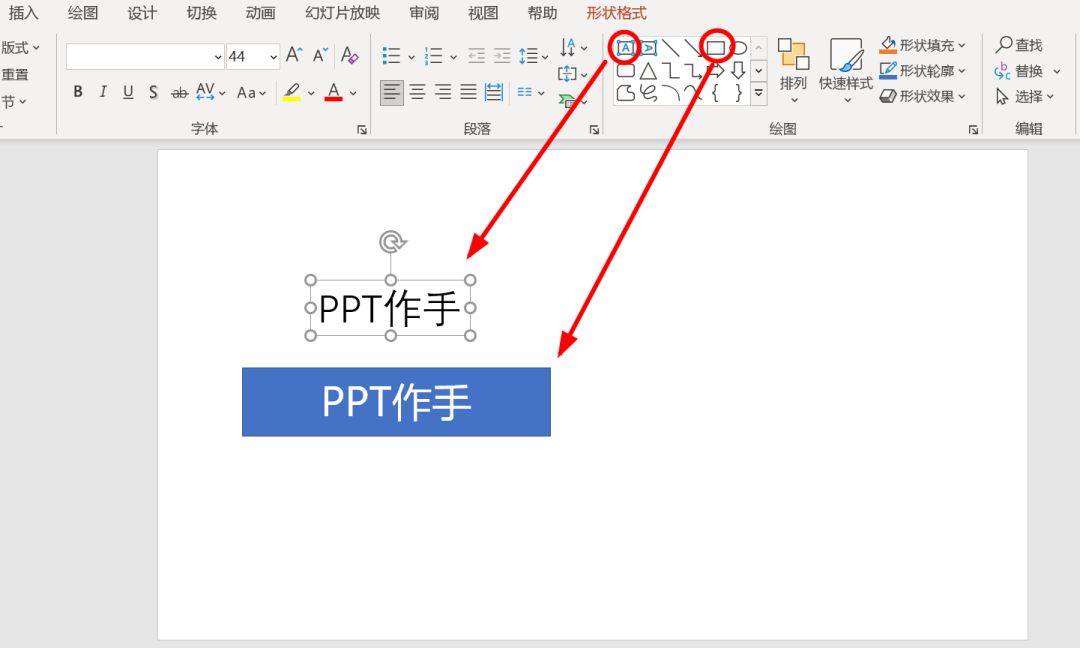This screenshot has height=648, width=1080.
Task: Clear all formatting with eraser A icon
Action: (x=350, y=55)
